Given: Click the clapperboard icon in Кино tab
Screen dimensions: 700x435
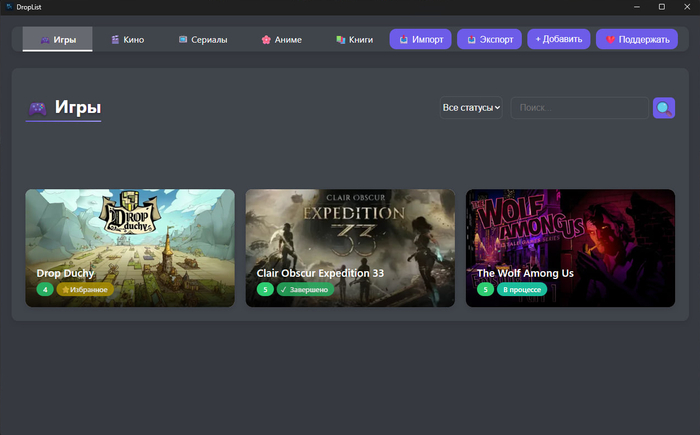Looking at the screenshot, I should coord(115,39).
